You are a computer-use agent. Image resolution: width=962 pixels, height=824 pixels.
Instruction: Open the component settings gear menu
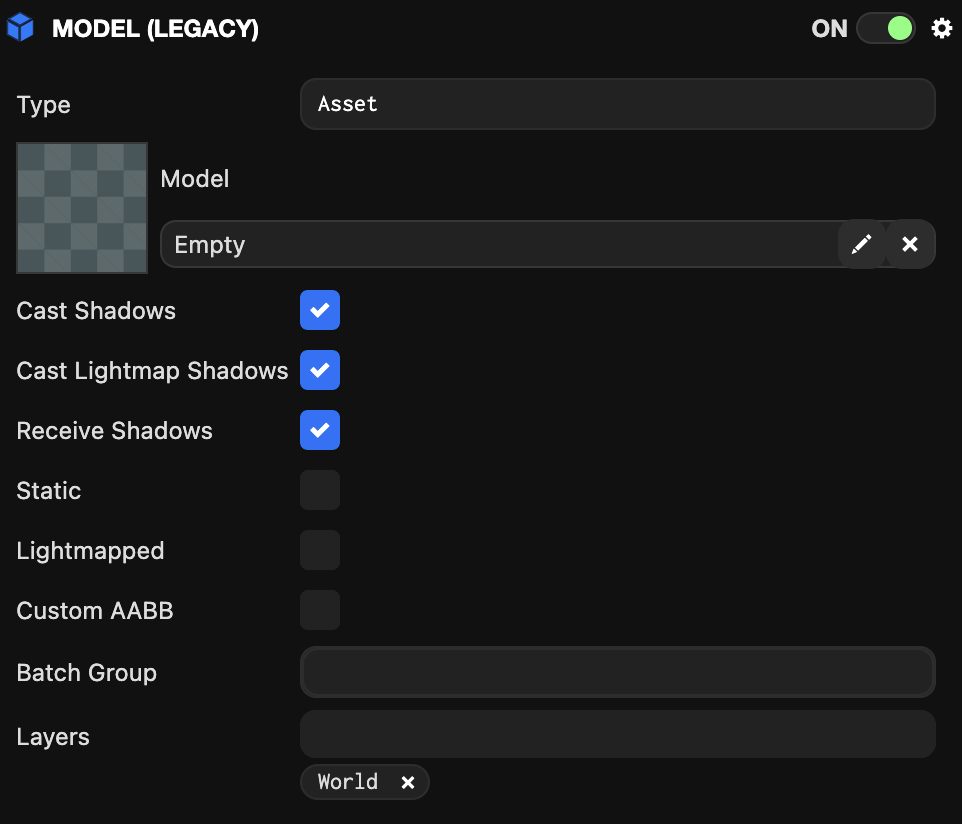(x=941, y=28)
